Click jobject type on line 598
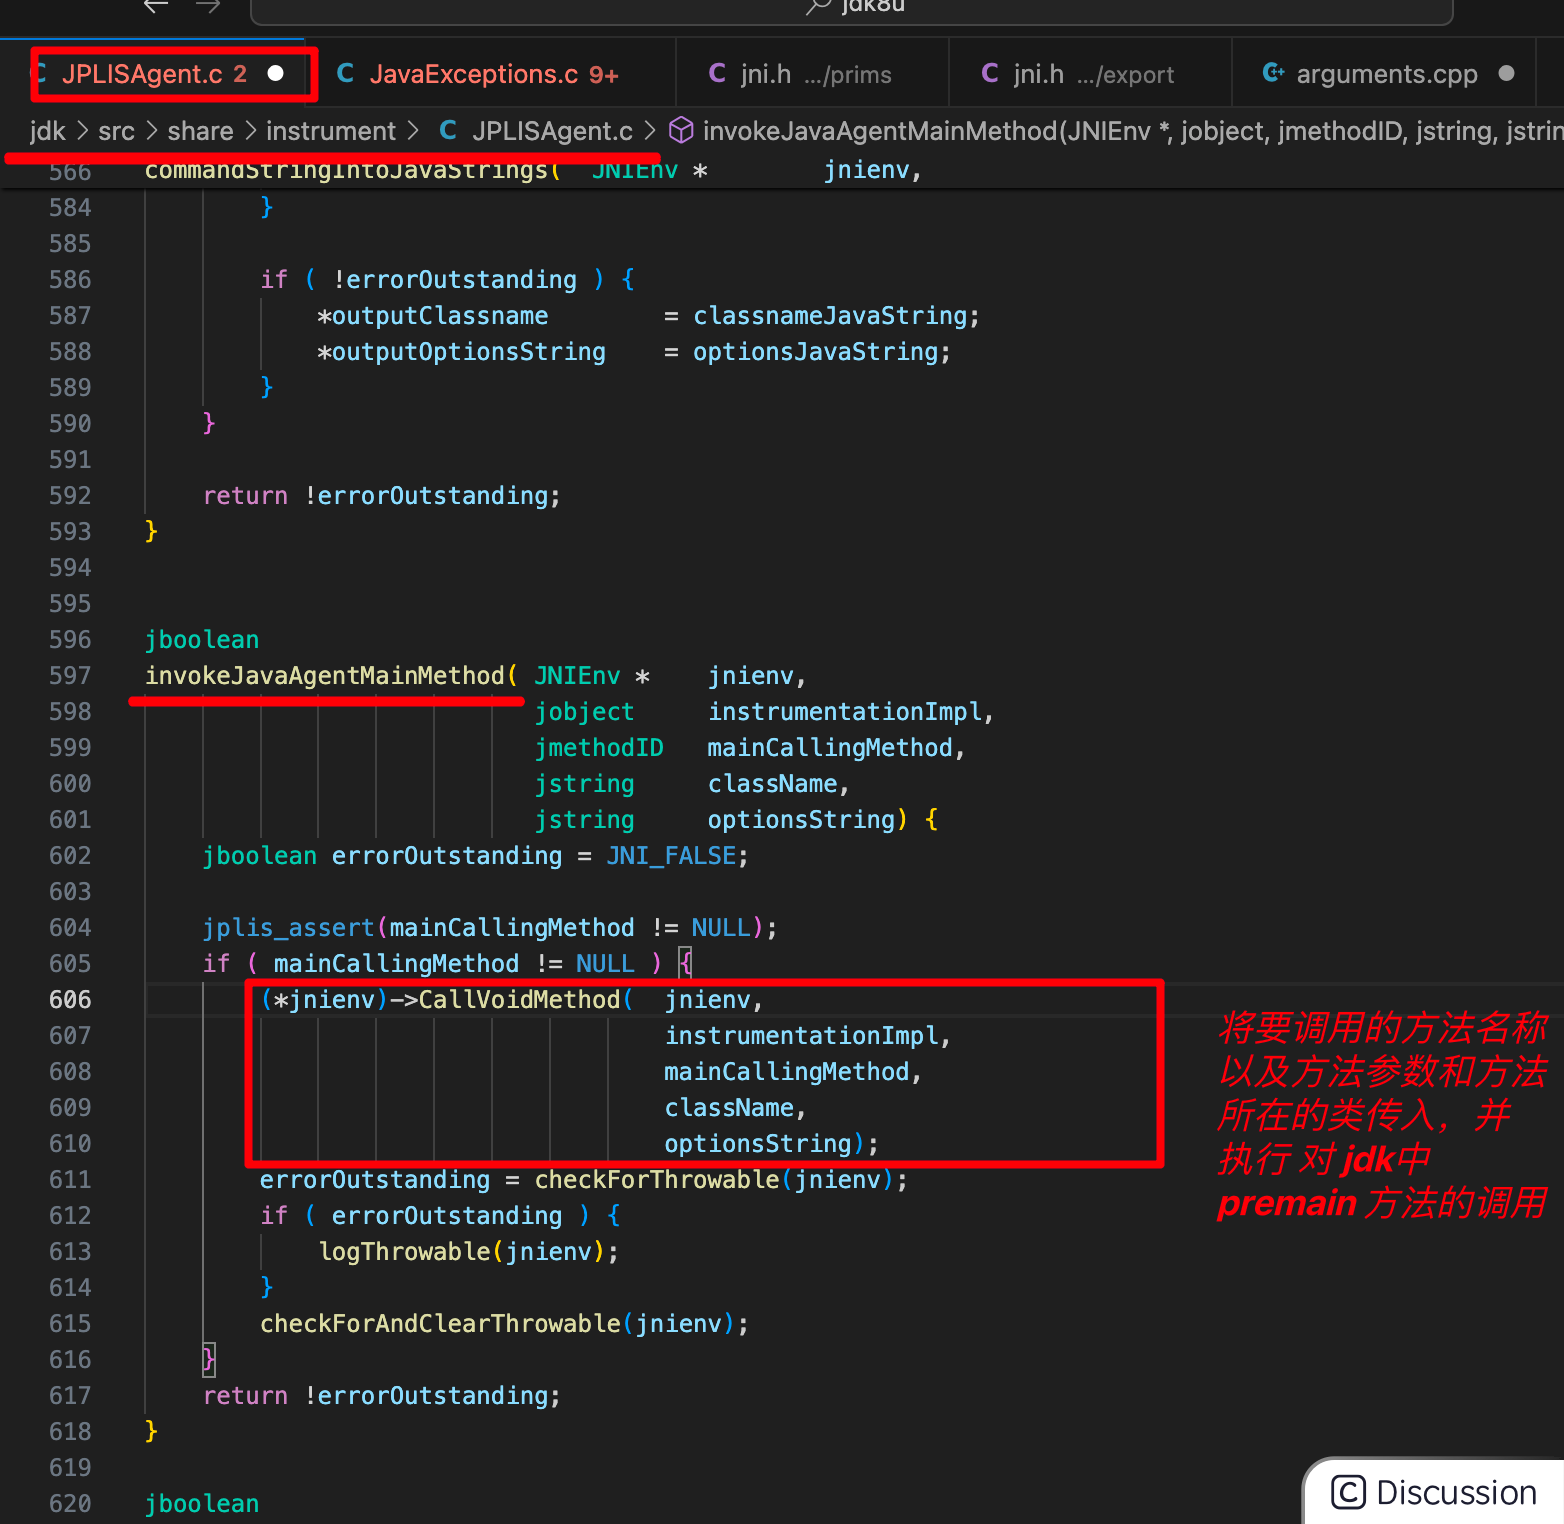The height and width of the screenshot is (1524, 1564). 584,711
